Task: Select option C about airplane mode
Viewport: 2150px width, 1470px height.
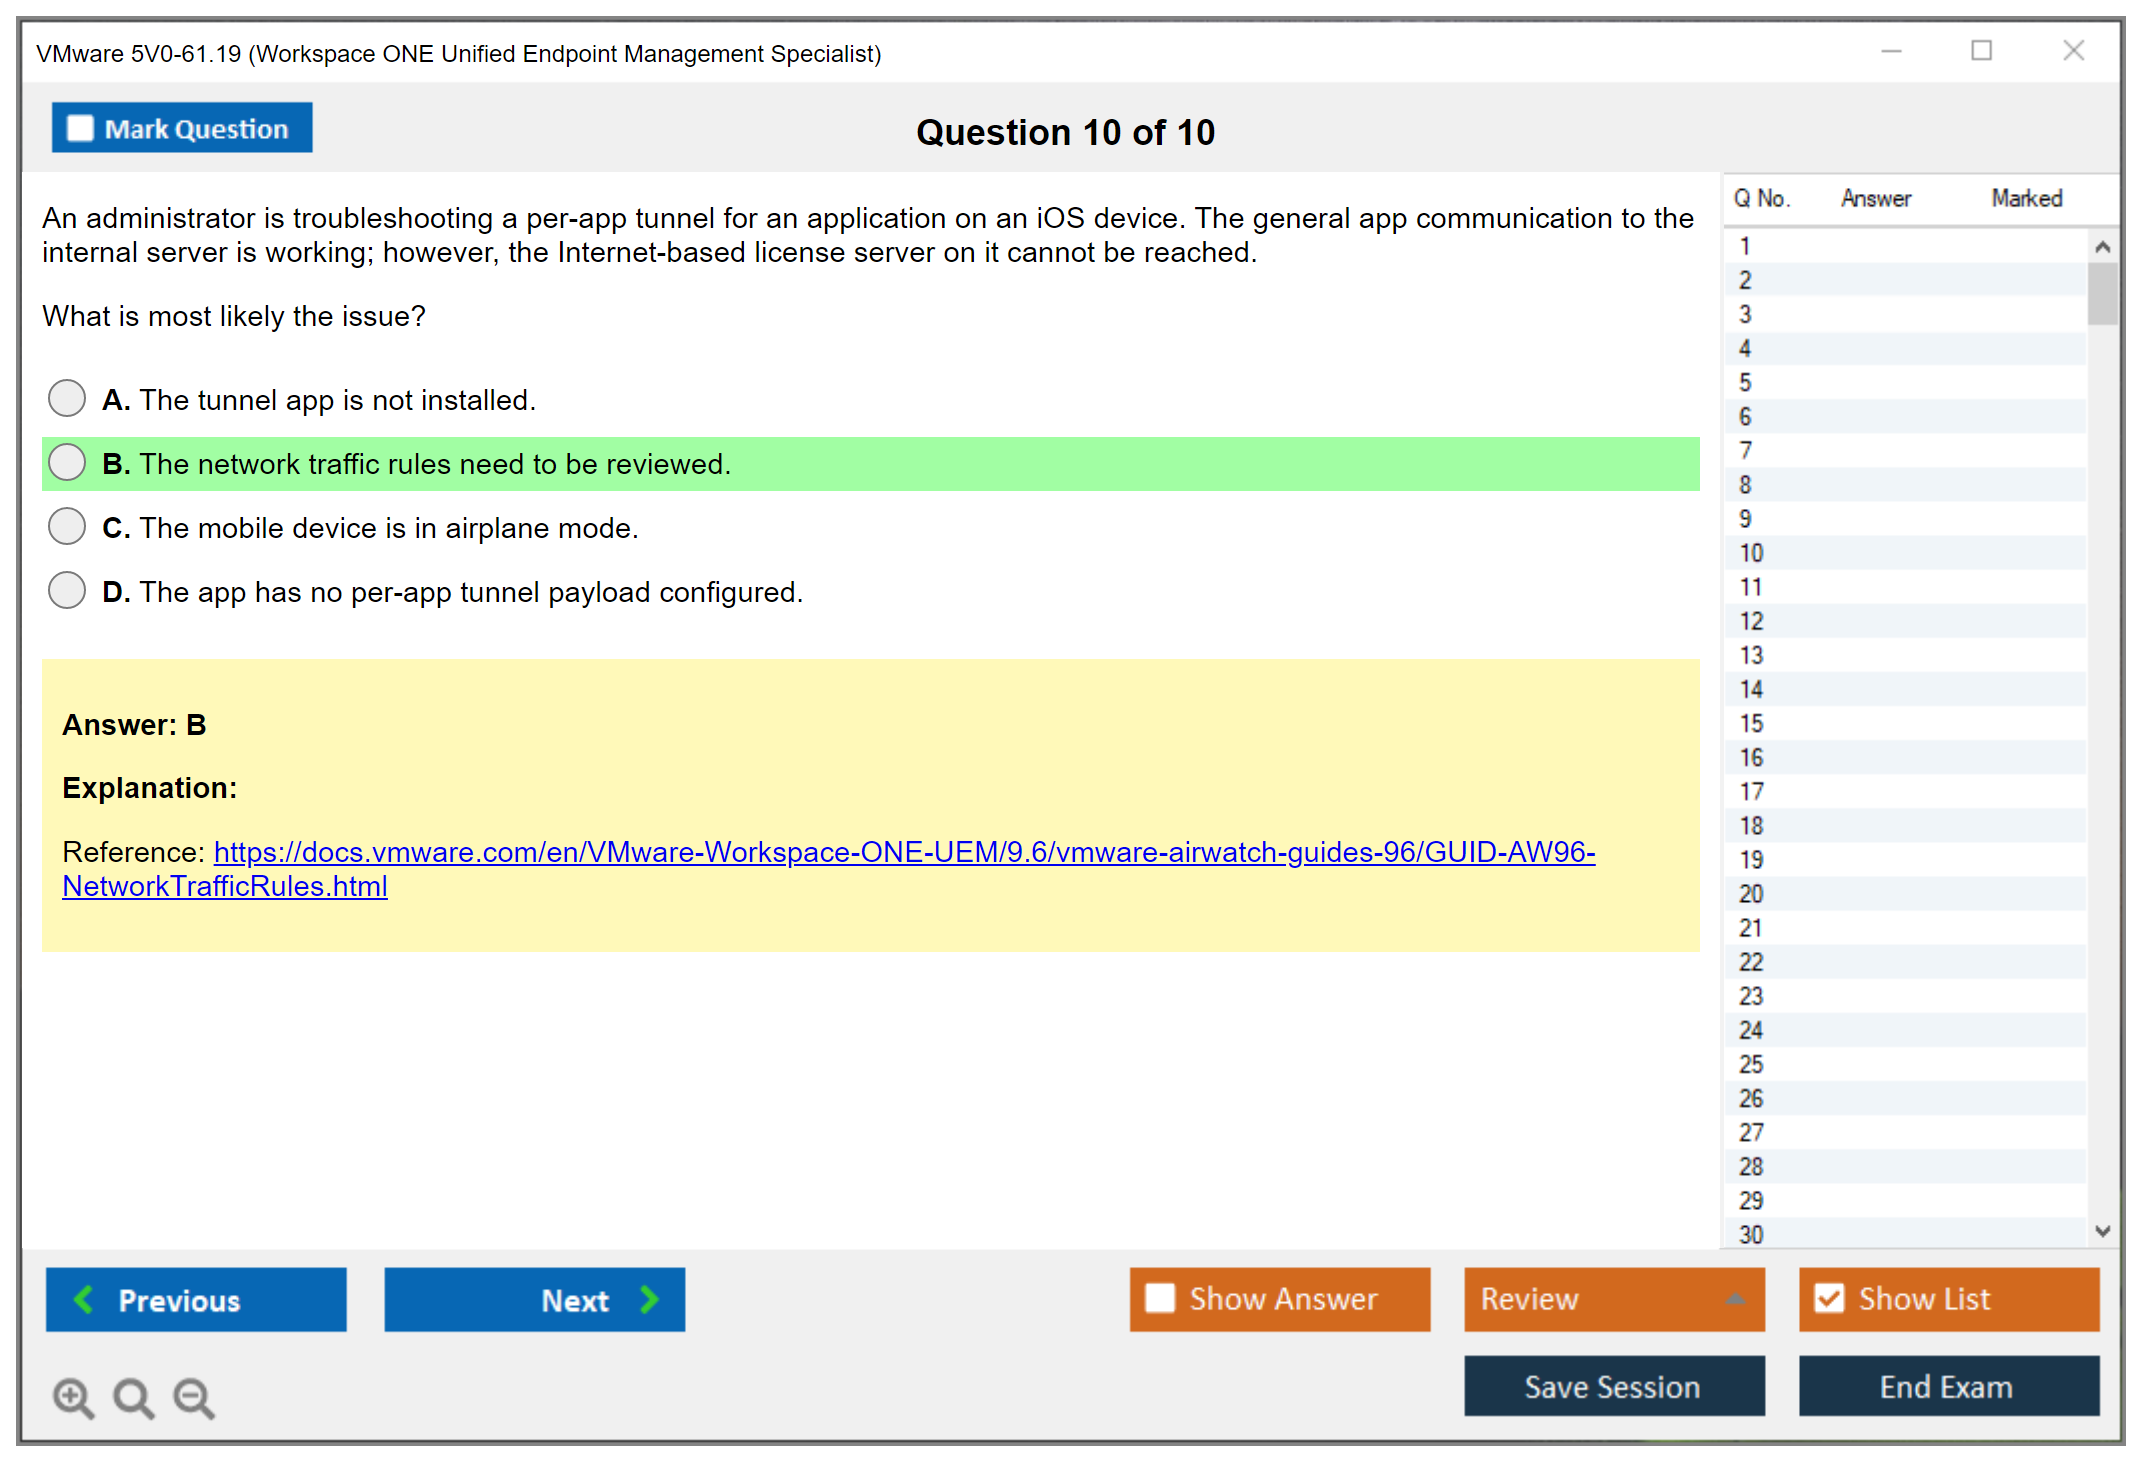Action: click(x=67, y=526)
